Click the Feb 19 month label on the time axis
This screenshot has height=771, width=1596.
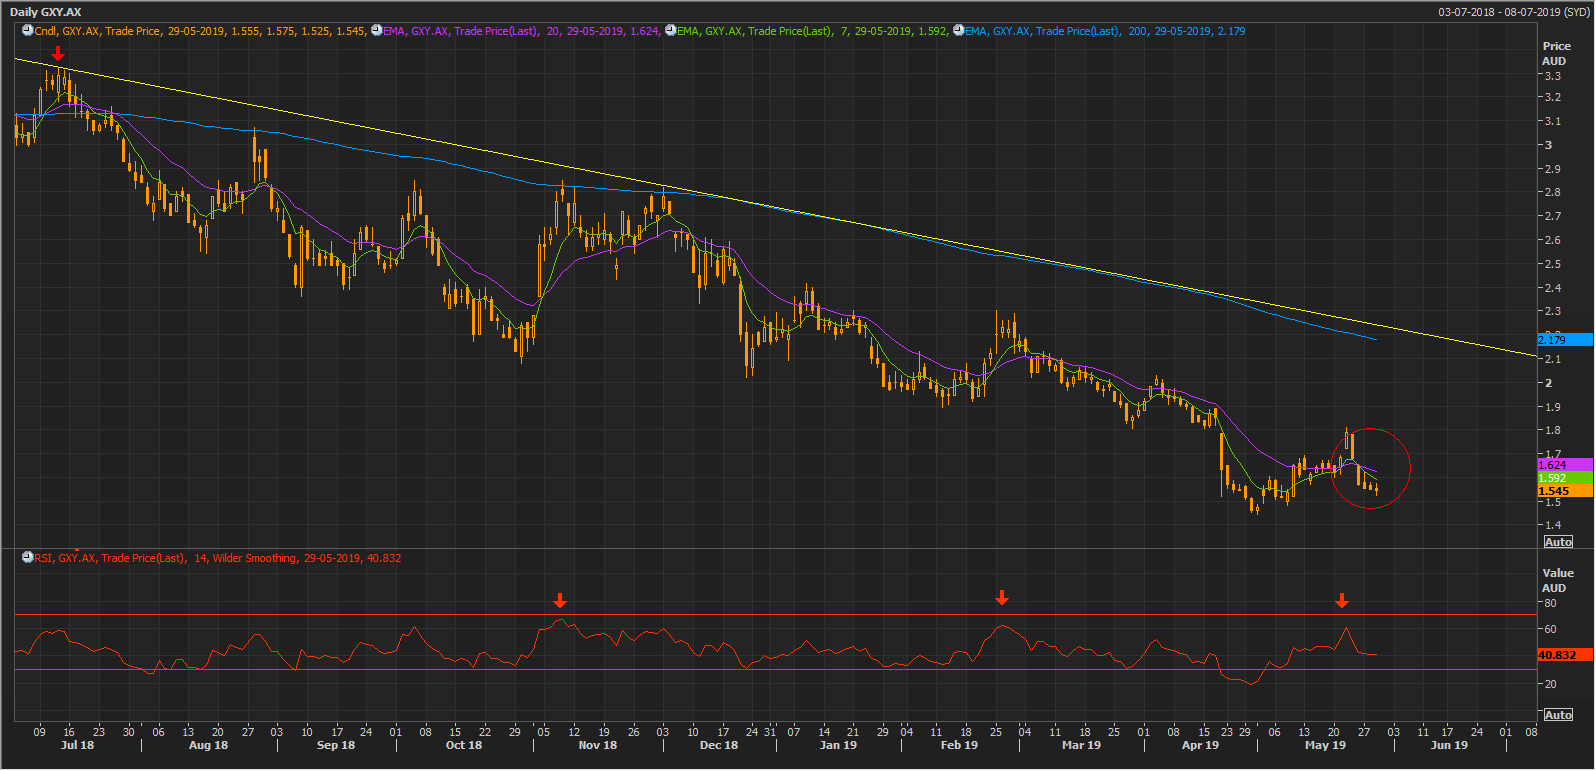click(x=959, y=745)
